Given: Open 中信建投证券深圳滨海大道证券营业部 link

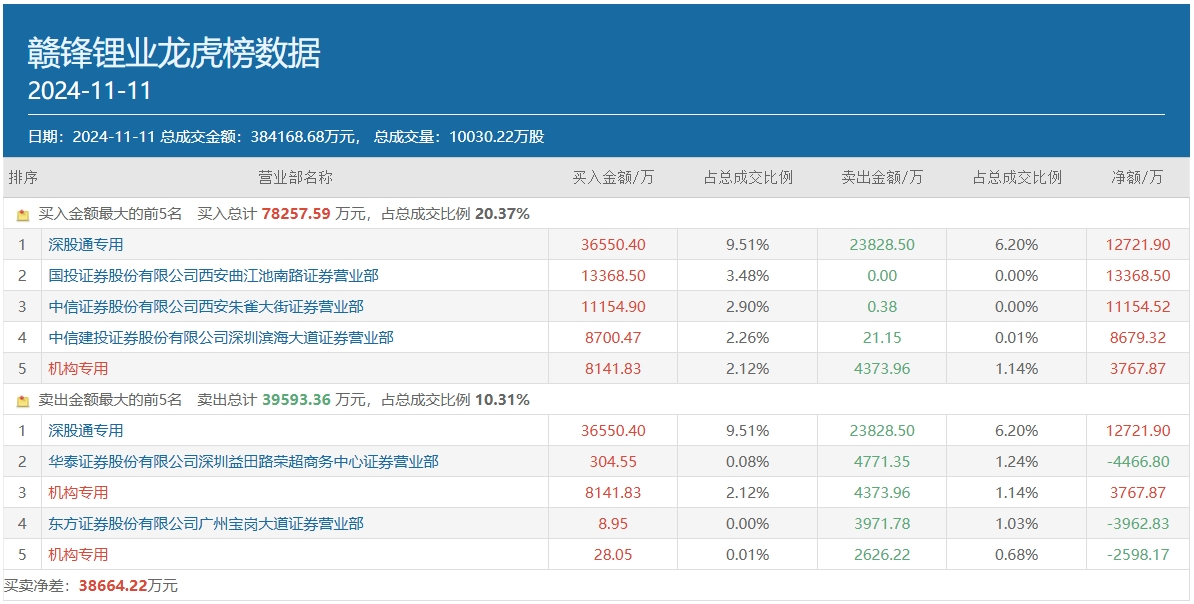Looking at the screenshot, I should pos(221,337).
